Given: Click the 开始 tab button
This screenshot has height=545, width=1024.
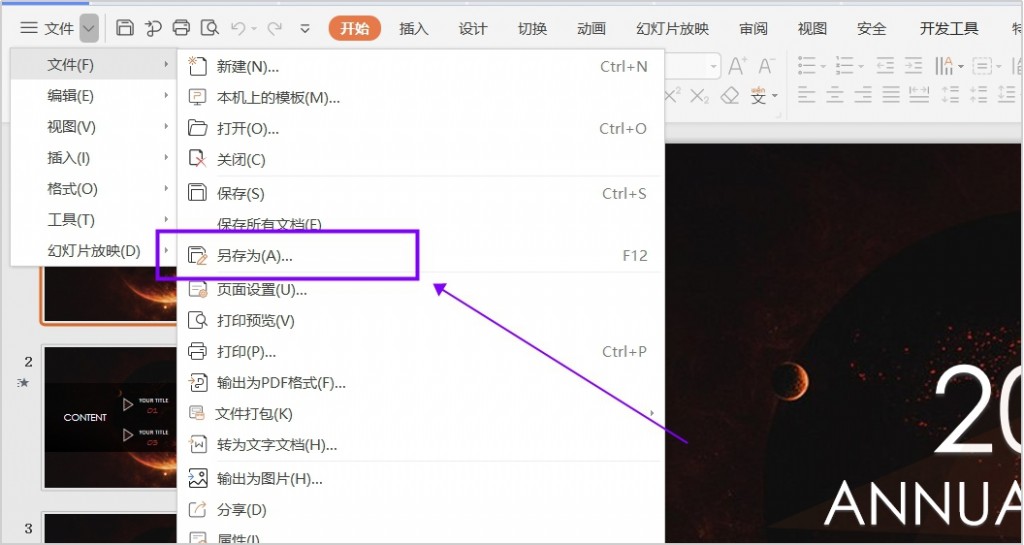Looking at the screenshot, I should click(354, 28).
